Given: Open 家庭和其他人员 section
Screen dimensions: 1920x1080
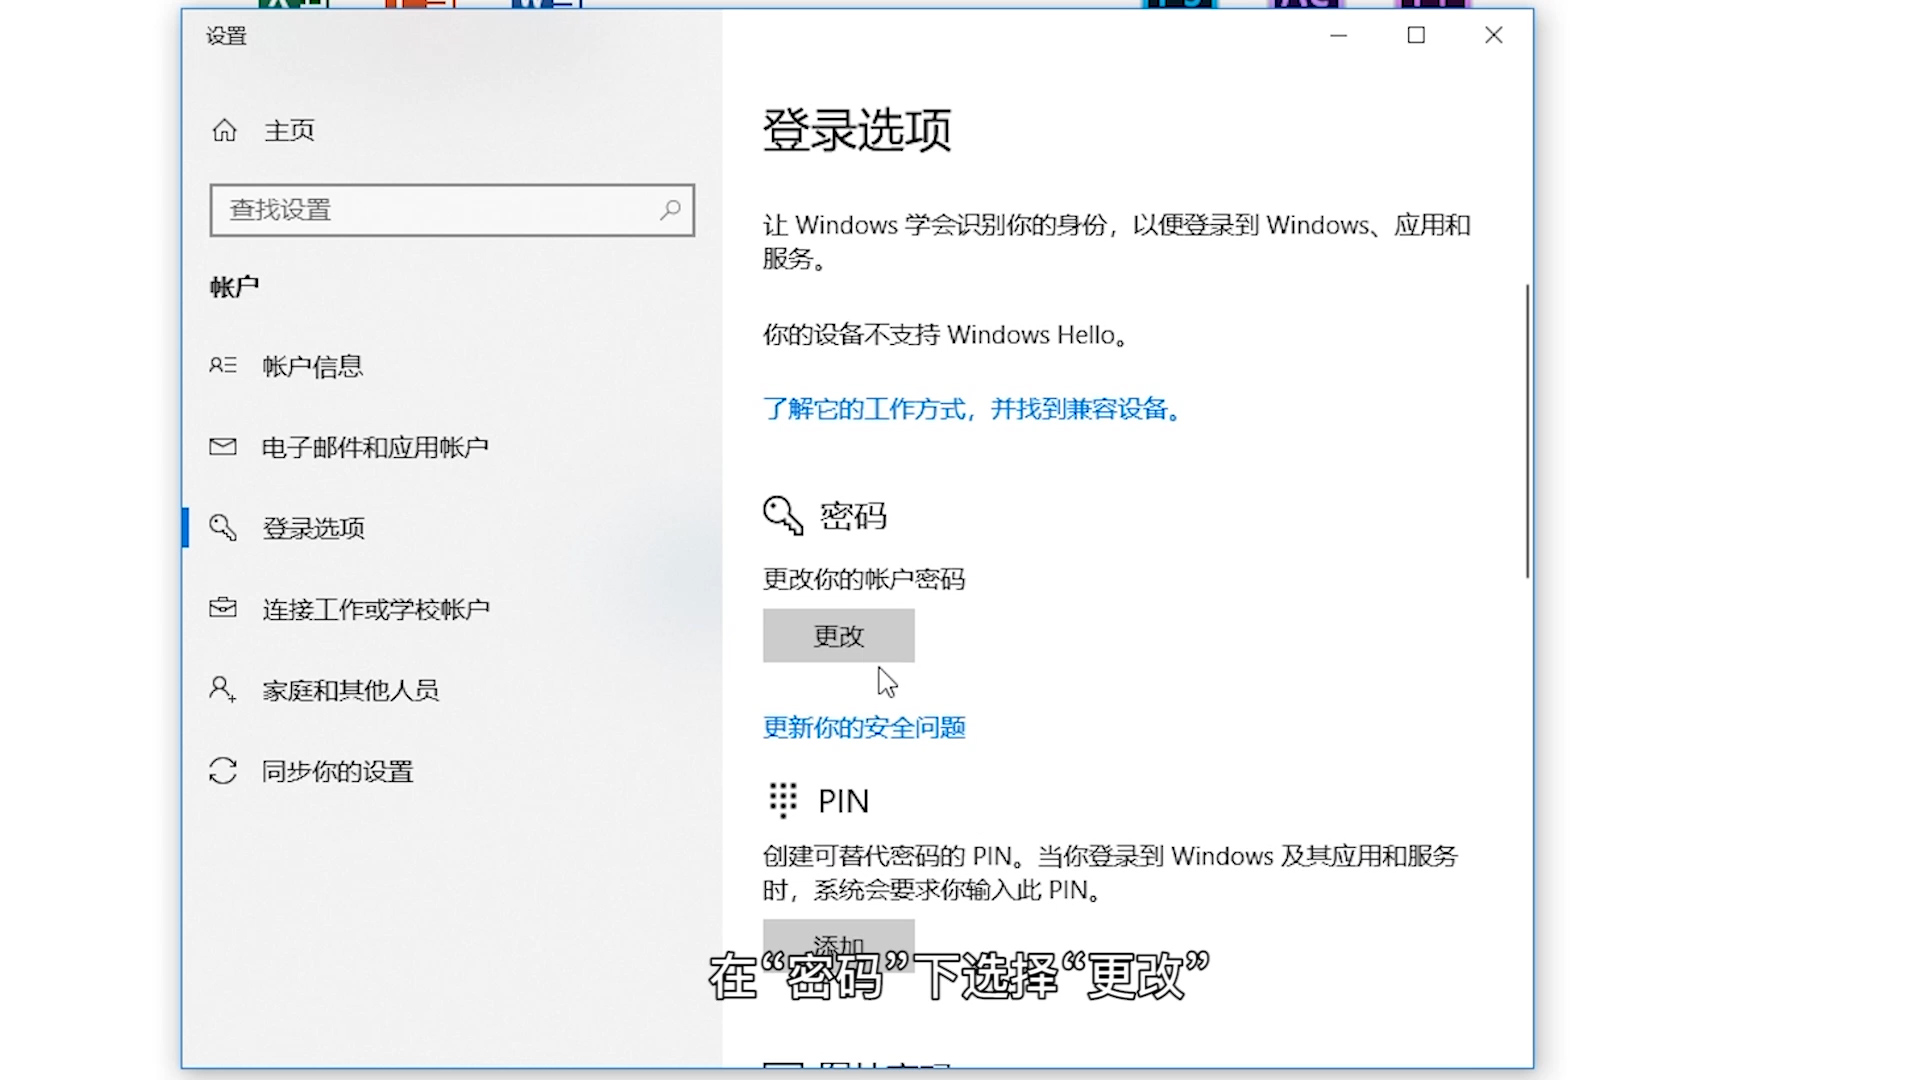Looking at the screenshot, I should (350, 690).
